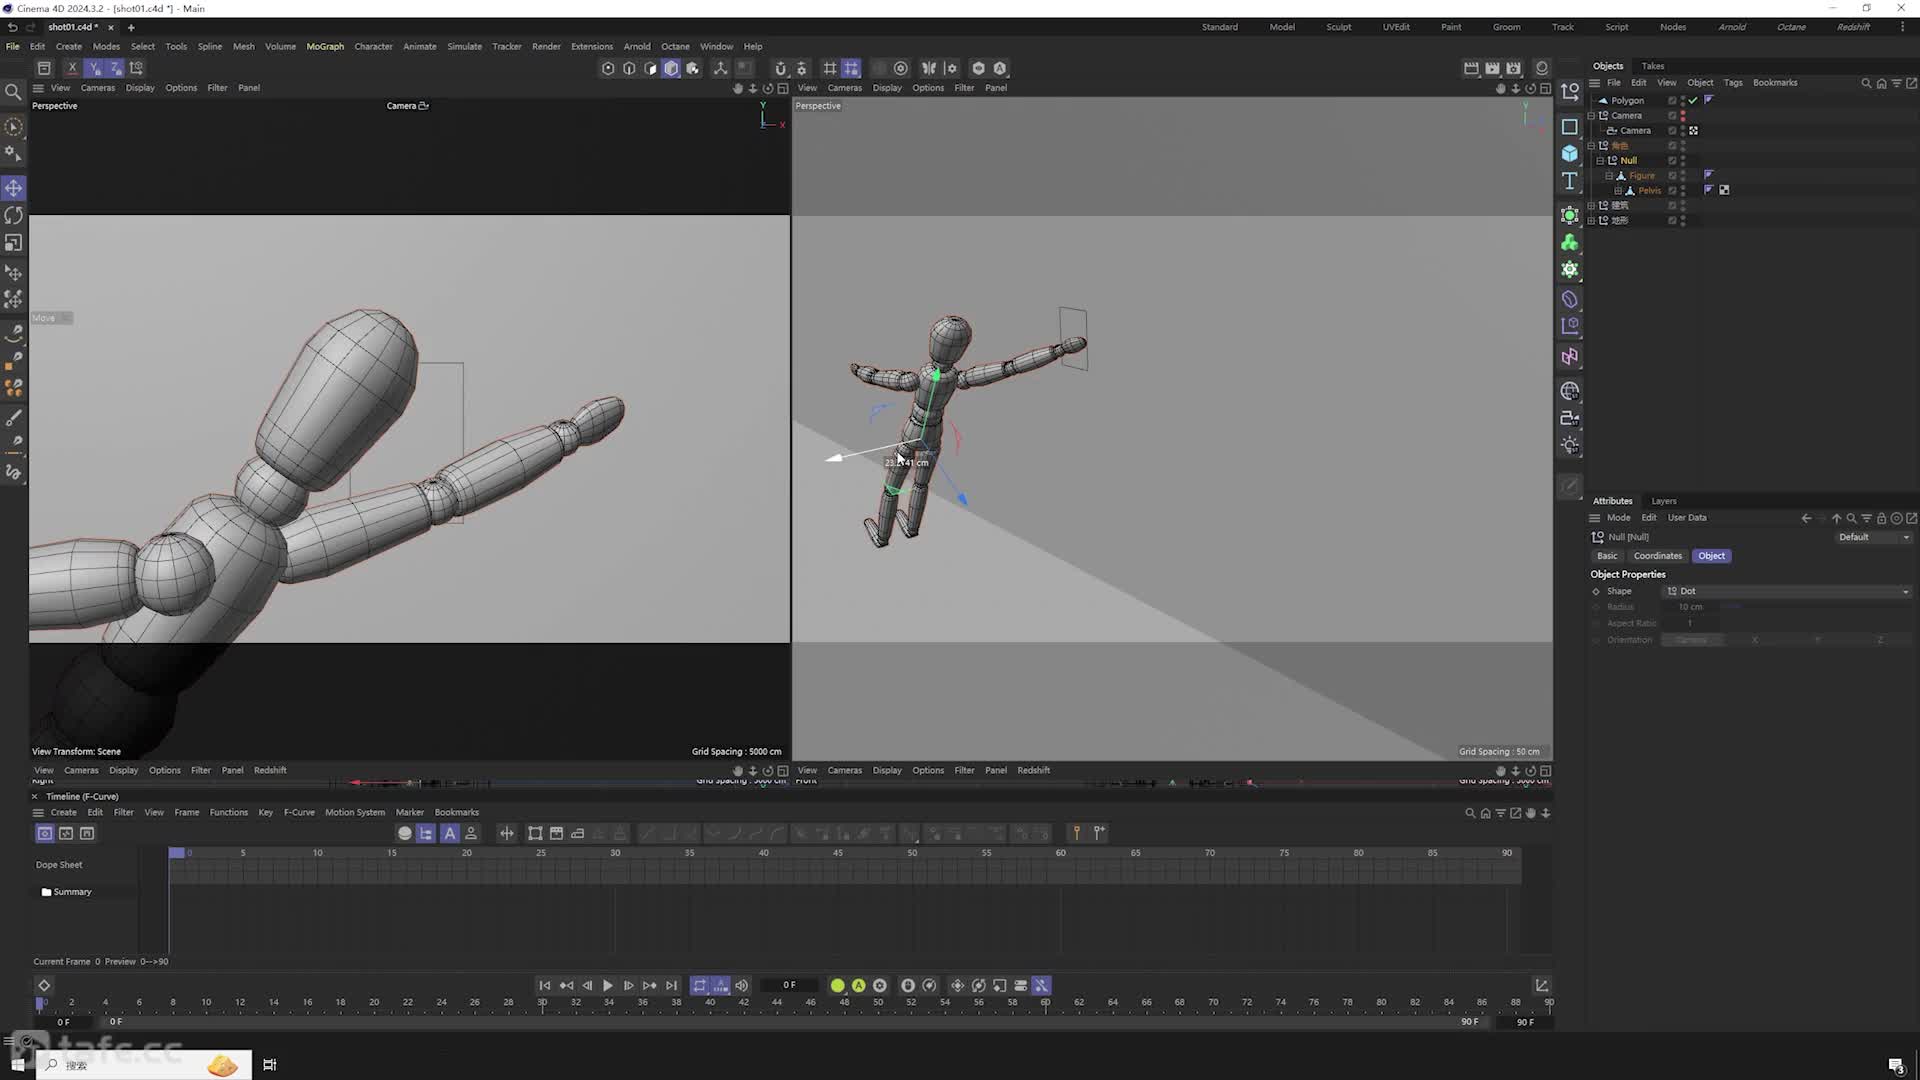The height and width of the screenshot is (1080, 1920).
Task: Switch timeline to Dope Sheet mode icon
Action: [x=45, y=833]
